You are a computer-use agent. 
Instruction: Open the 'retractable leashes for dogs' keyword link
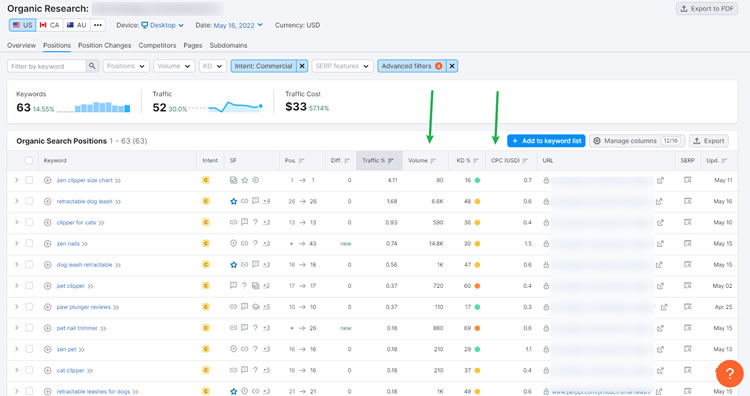tap(93, 391)
